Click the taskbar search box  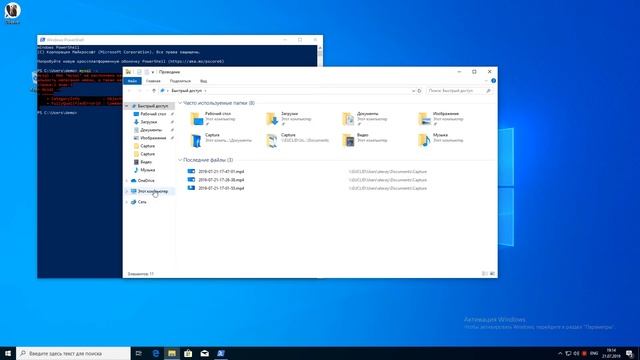(73, 353)
